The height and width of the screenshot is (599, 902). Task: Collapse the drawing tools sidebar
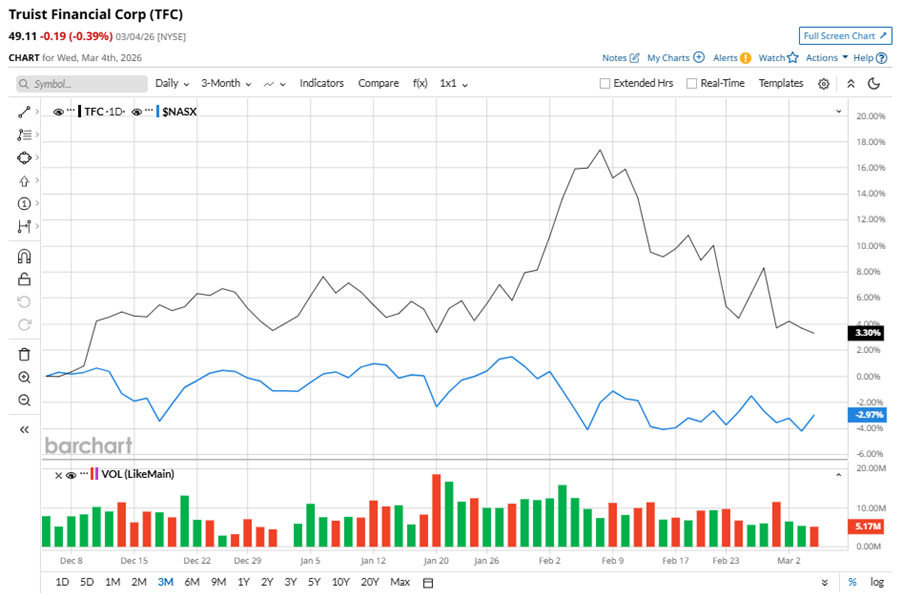click(24, 429)
